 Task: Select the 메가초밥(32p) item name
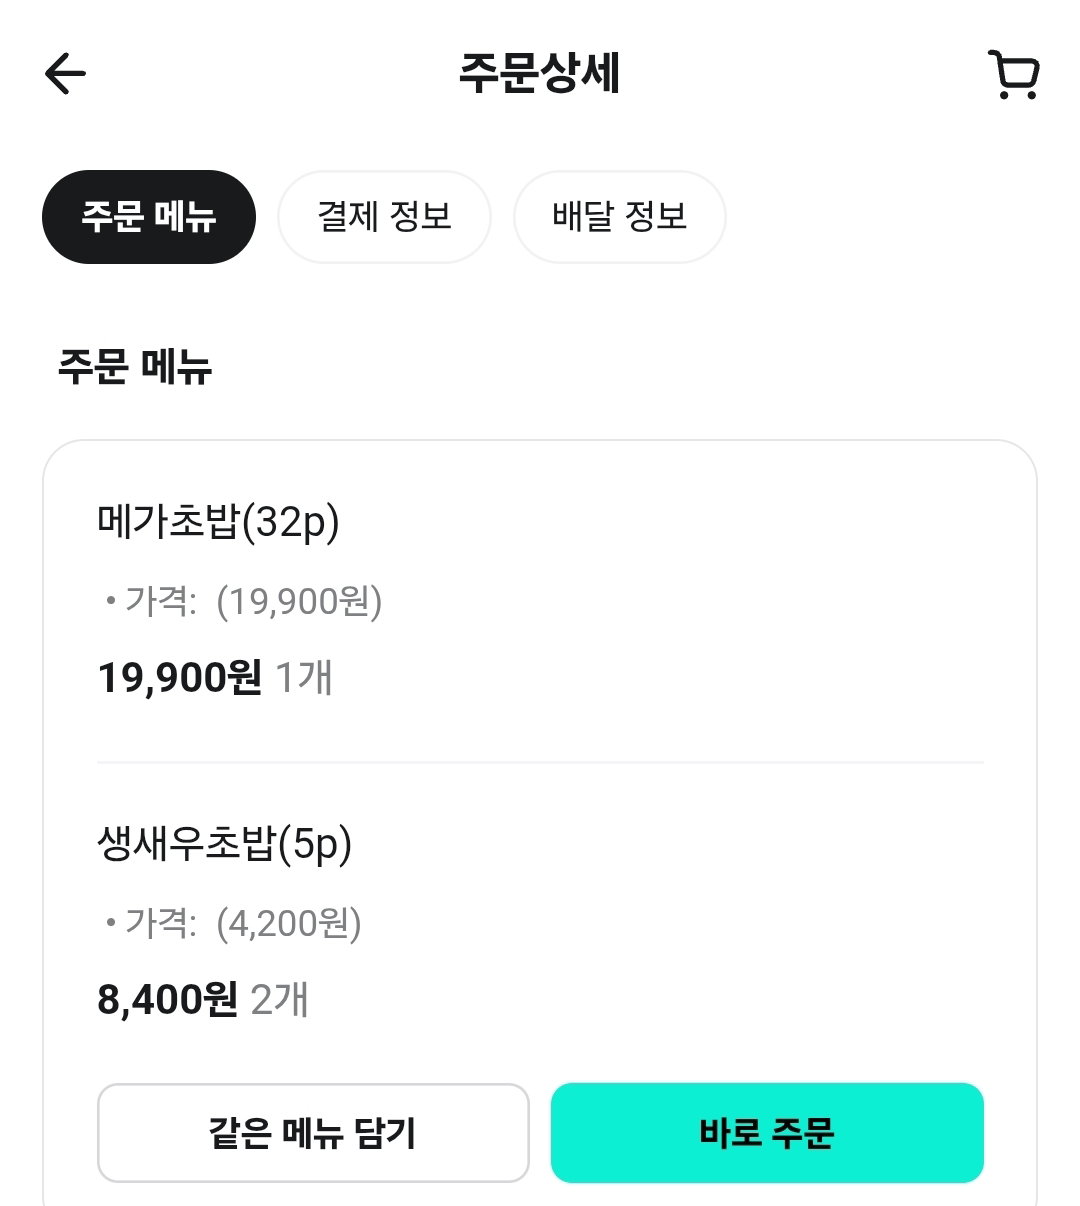219,522
